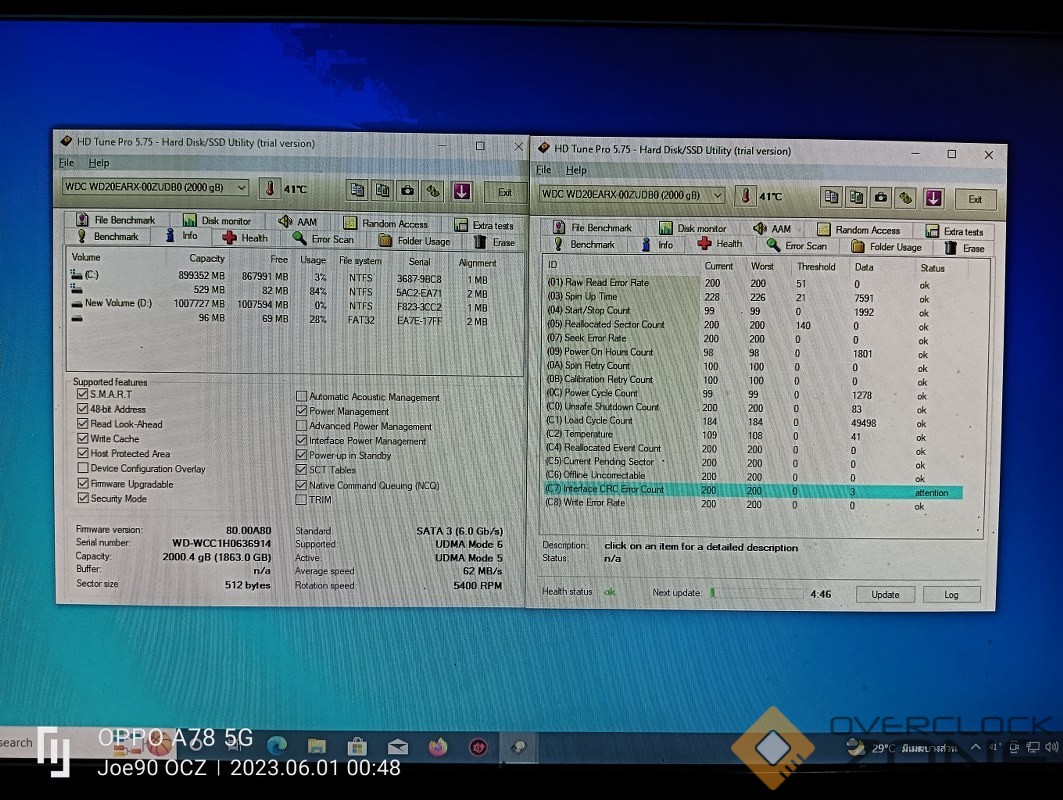Toggle the Security Mode checkbox

[83, 498]
